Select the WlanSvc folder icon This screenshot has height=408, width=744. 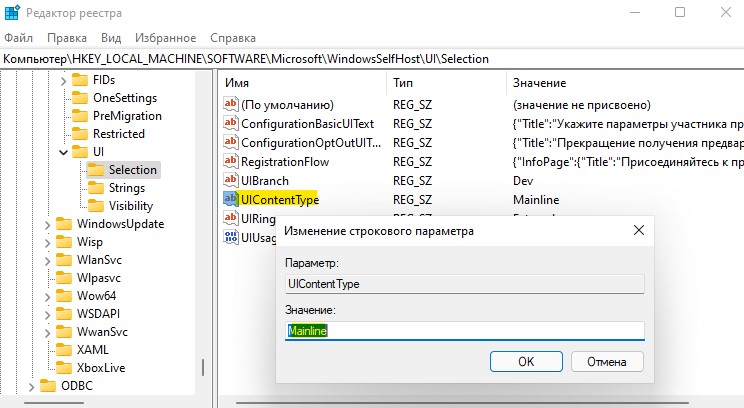pos(64,260)
